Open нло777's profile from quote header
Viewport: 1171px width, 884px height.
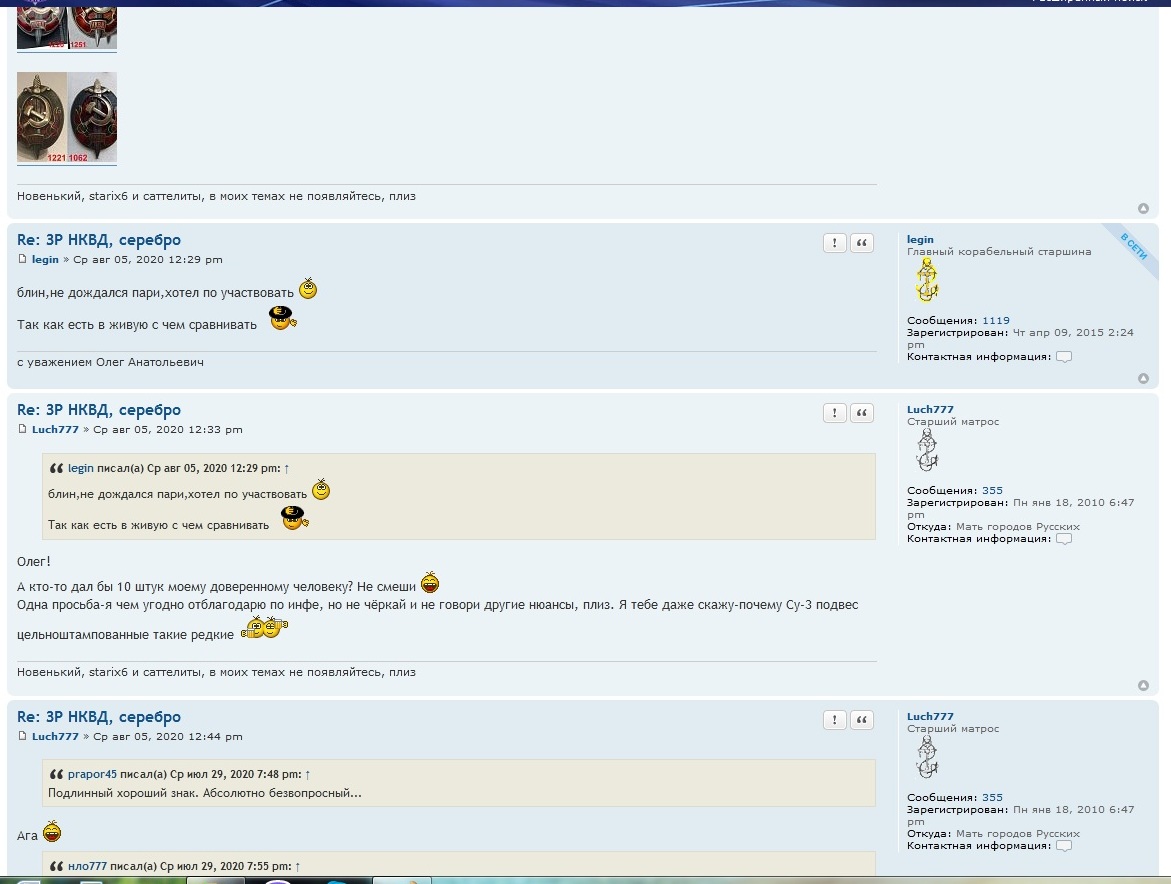coord(87,866)
